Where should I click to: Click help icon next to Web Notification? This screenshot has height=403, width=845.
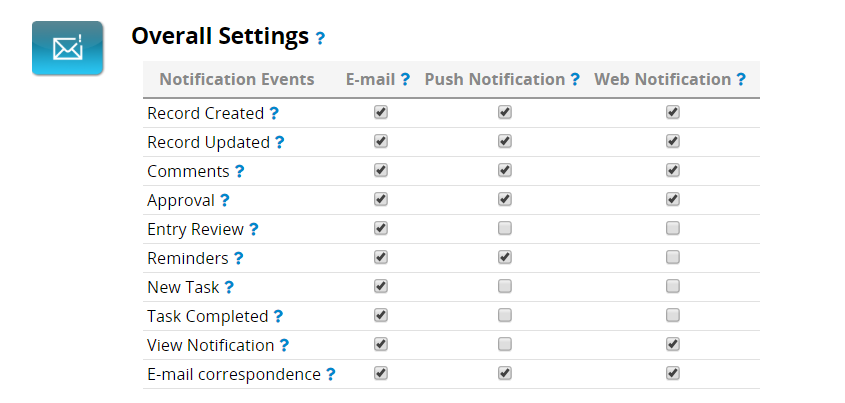pos(741,80)
